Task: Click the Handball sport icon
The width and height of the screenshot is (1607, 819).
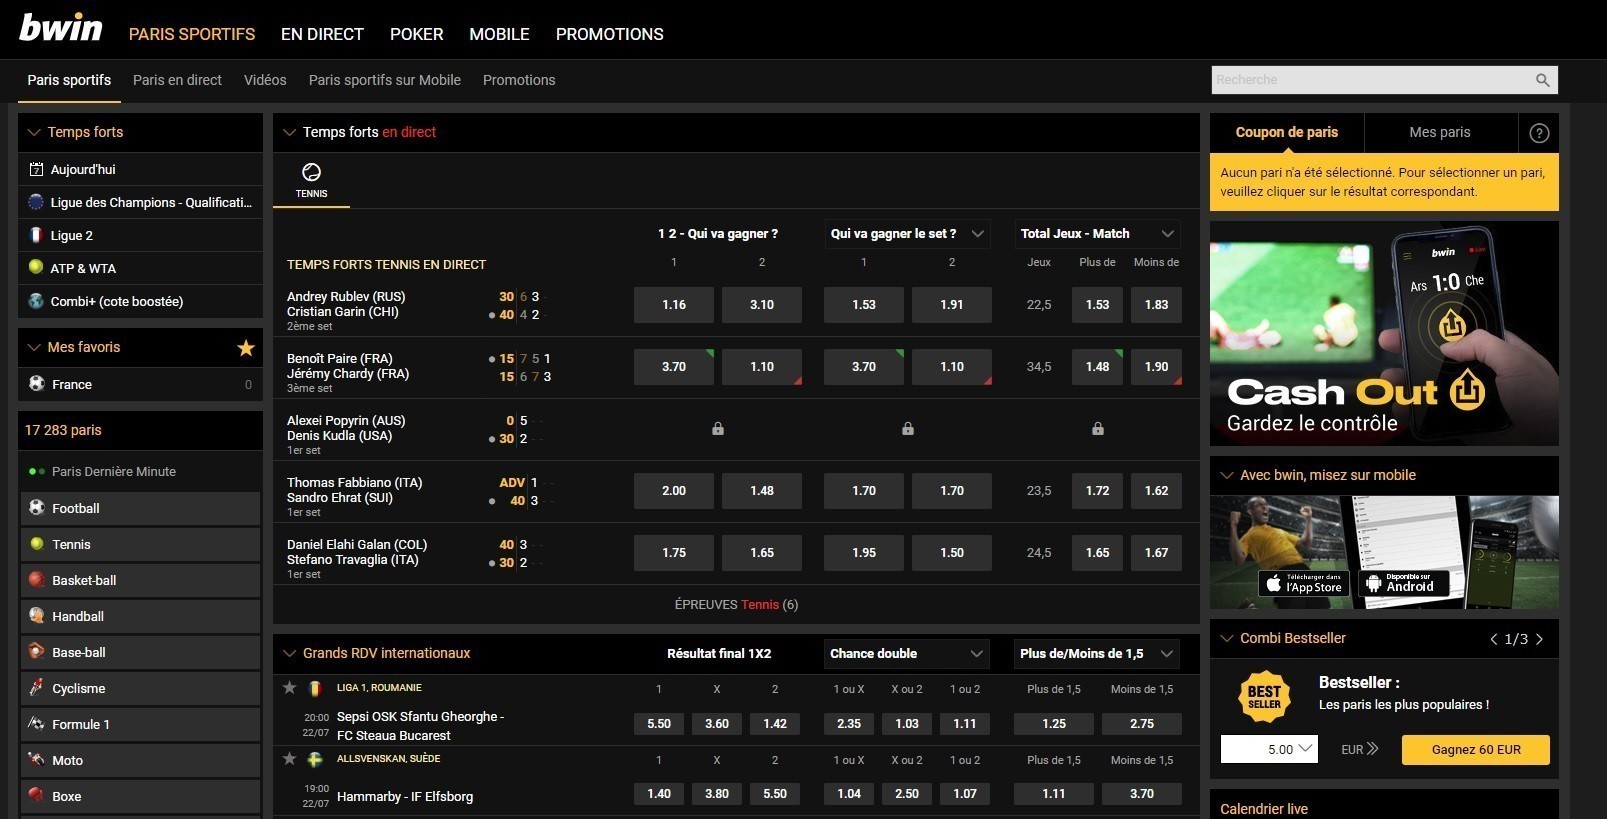Action: 37,616
